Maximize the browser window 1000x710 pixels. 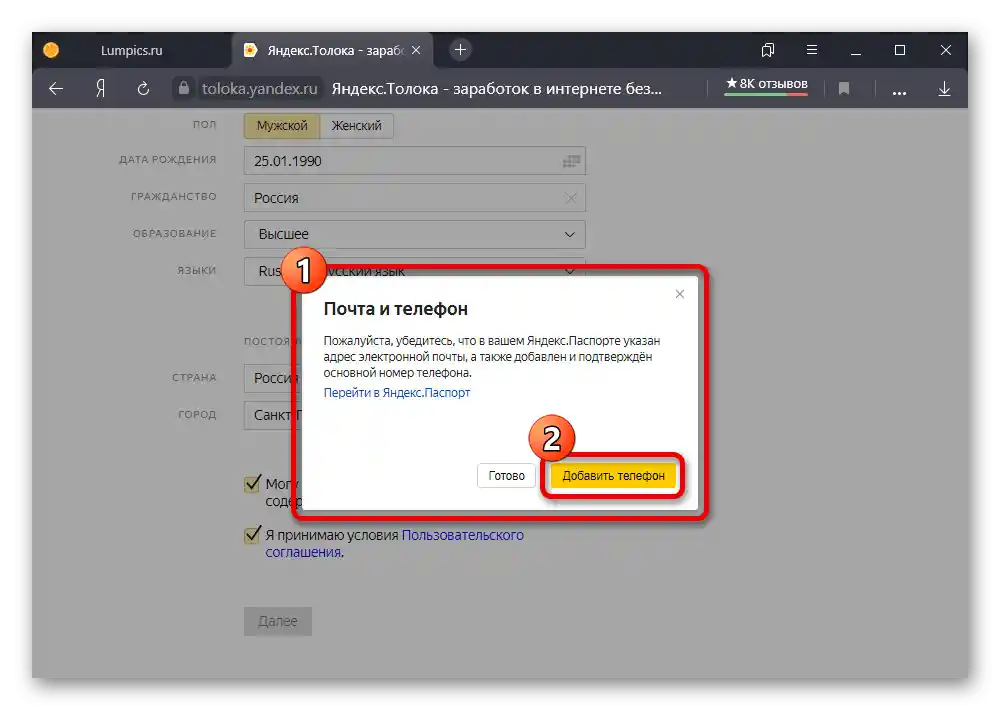tap(900, 50)
